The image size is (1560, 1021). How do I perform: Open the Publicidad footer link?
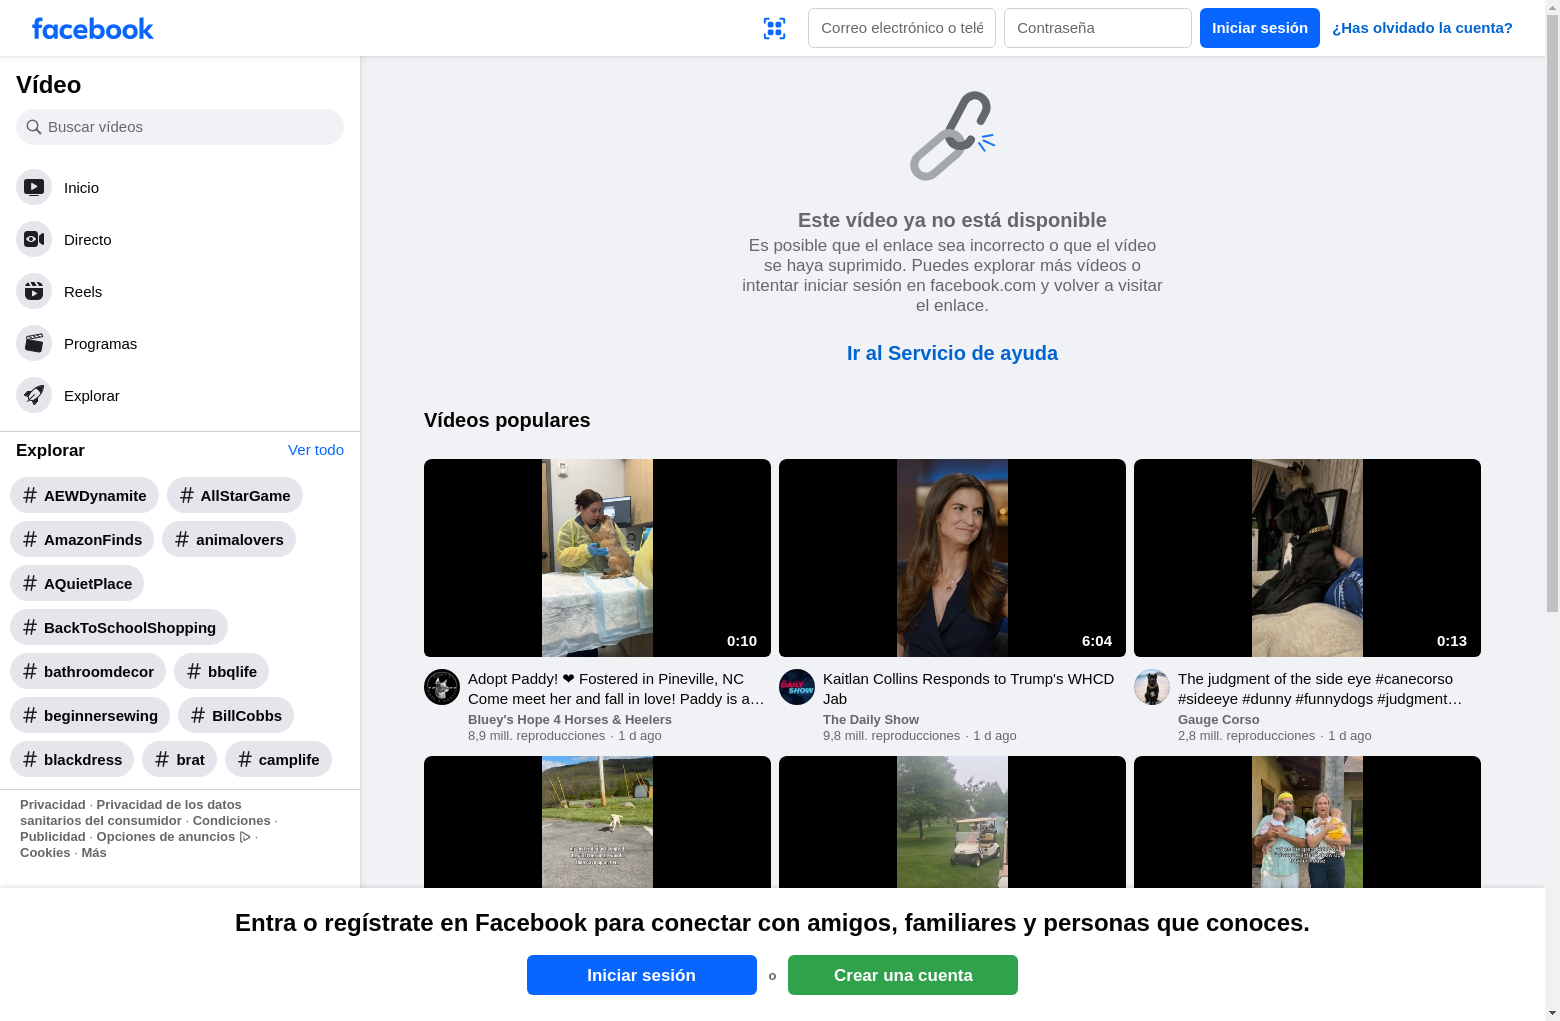pyautogui.click(x=53, y=837)
